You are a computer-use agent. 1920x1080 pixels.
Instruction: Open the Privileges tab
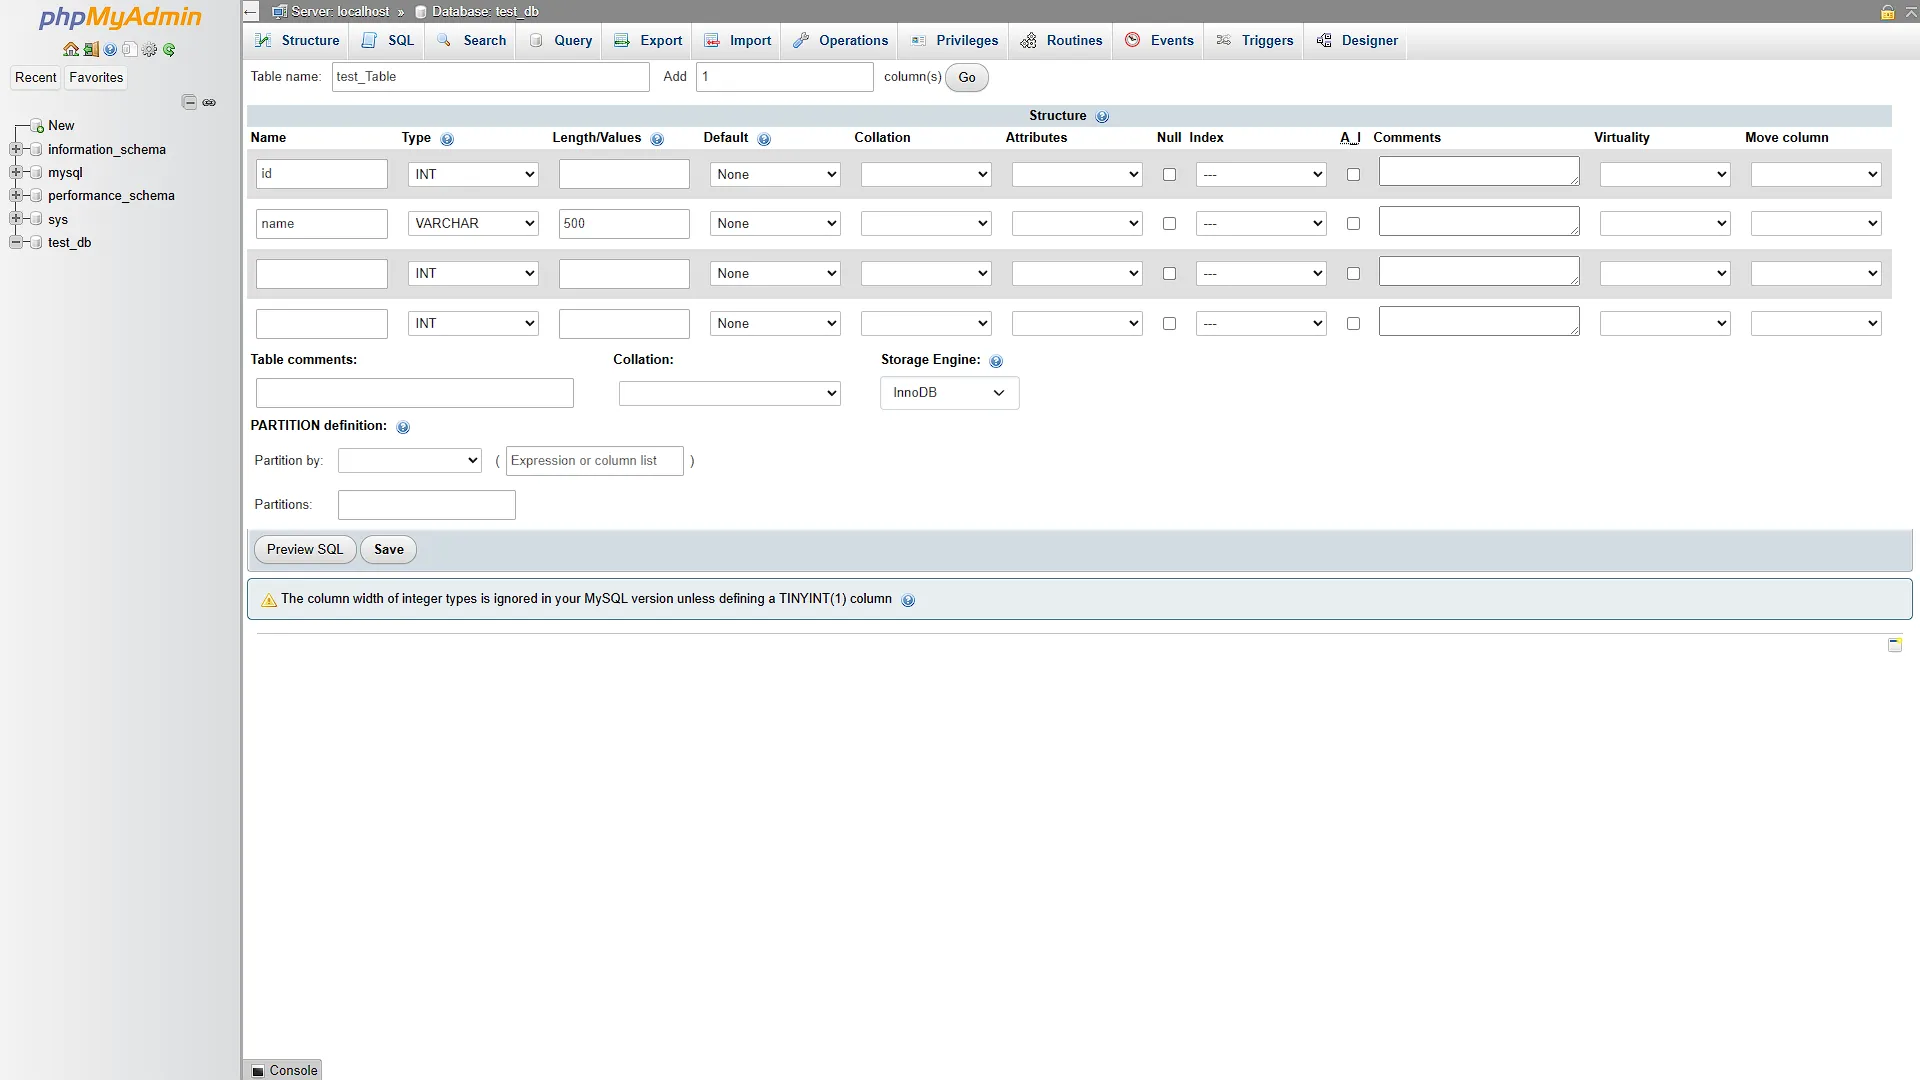955,41
